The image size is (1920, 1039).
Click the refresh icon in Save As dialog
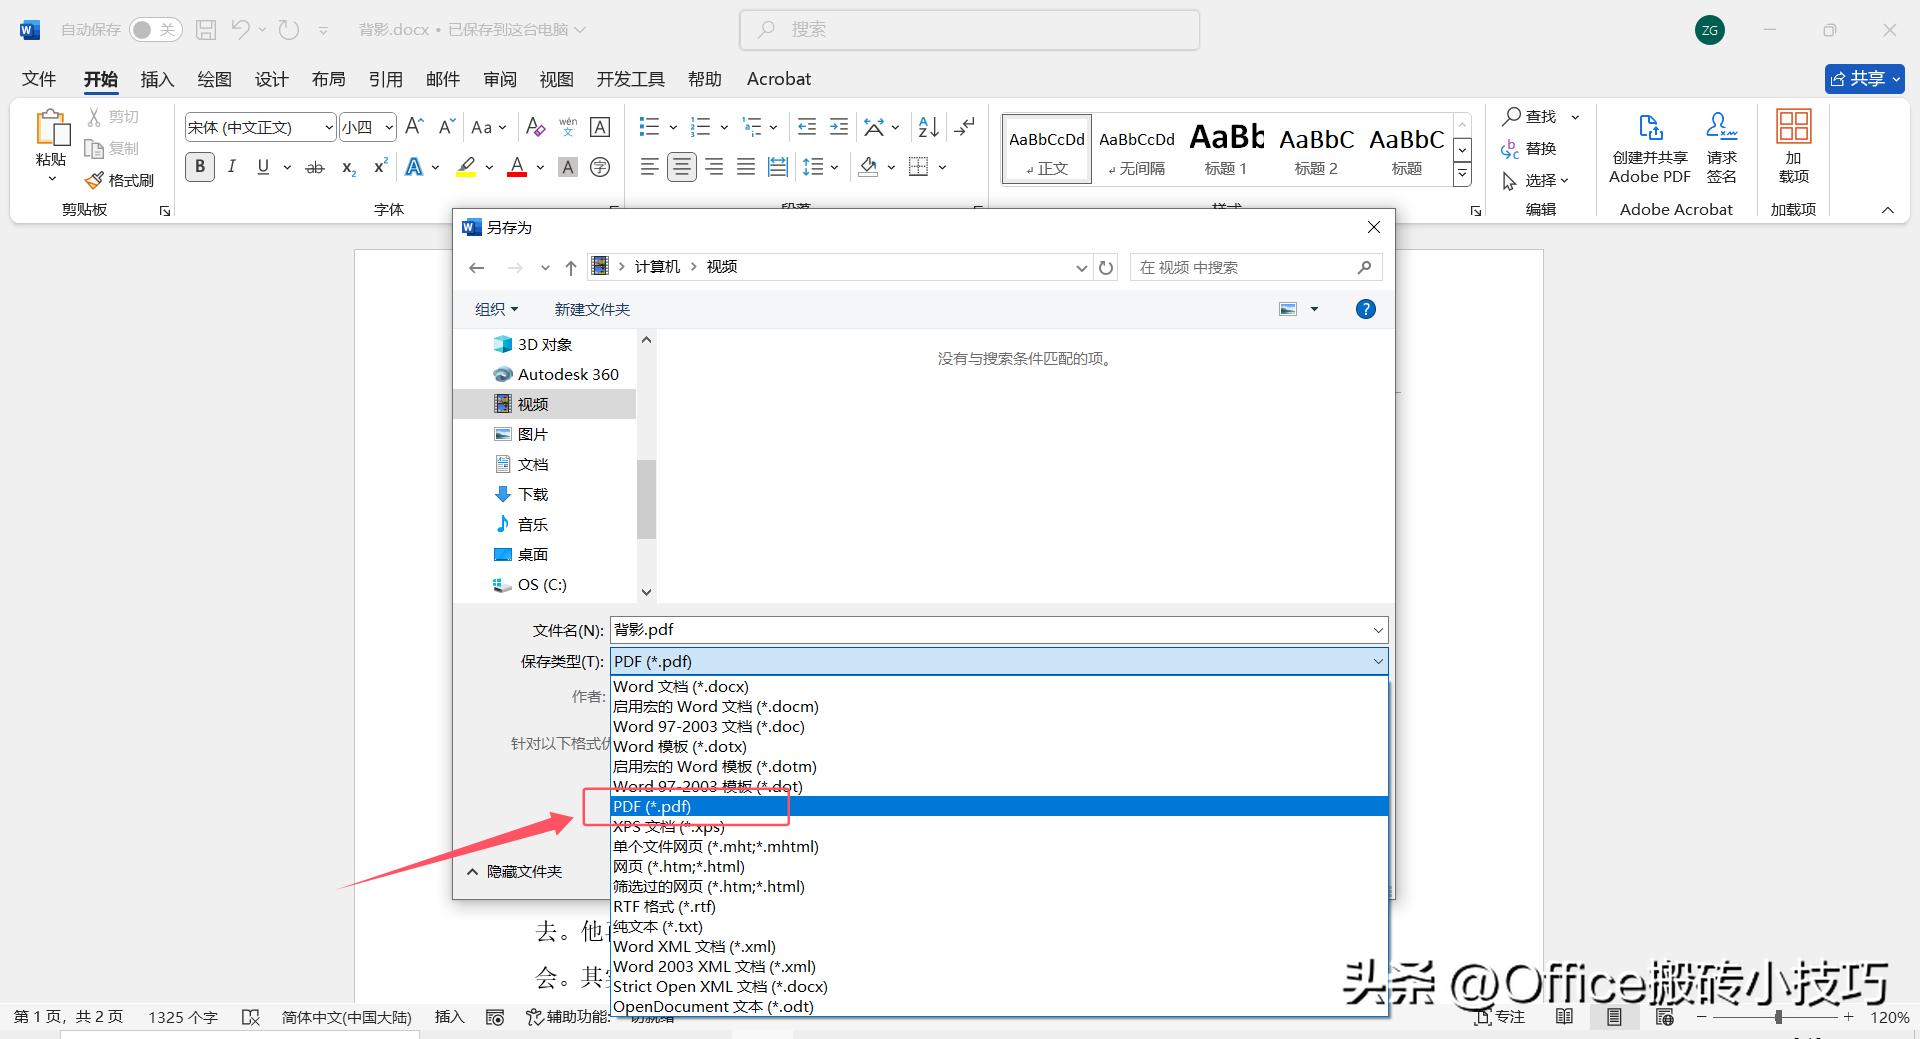[1105, 267]
